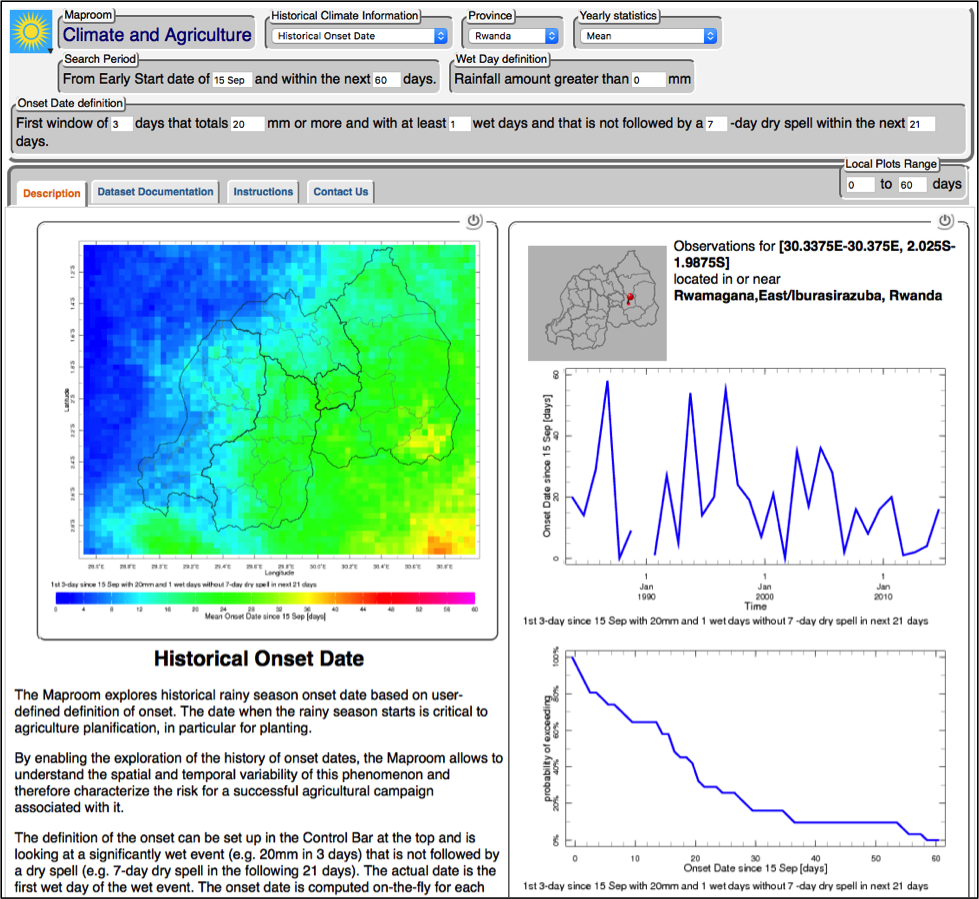979x899 pixels.
Task: Click the Local Plots Range minimum field
Action: click(x=859, y=185)
